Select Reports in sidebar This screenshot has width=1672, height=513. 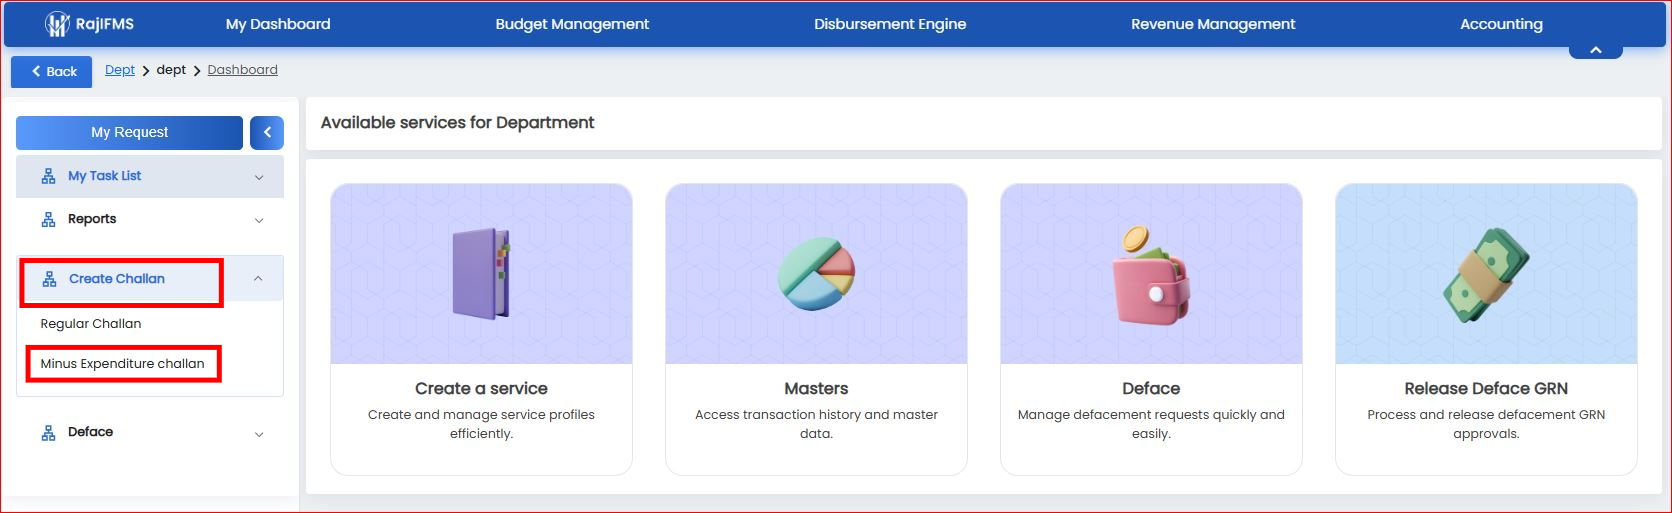point(92,219)
